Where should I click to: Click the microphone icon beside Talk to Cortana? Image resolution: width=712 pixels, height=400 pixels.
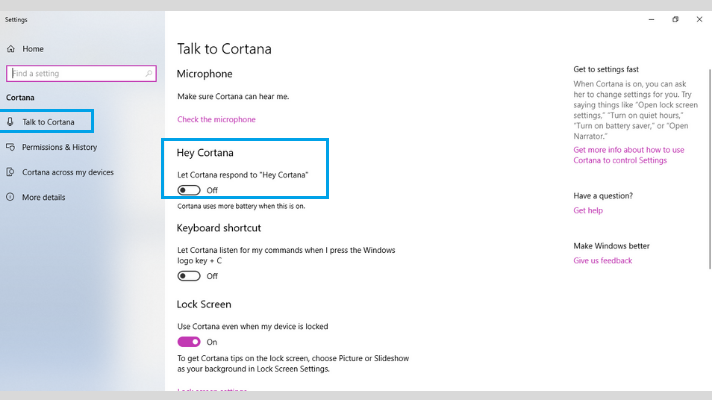(10, 121)
